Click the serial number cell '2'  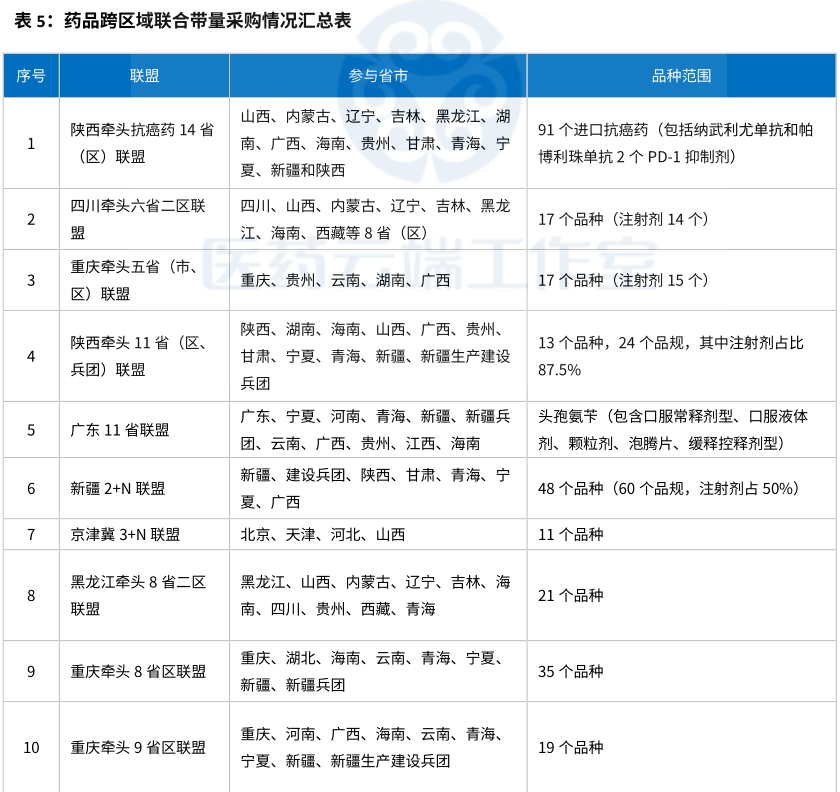point(31,219)
